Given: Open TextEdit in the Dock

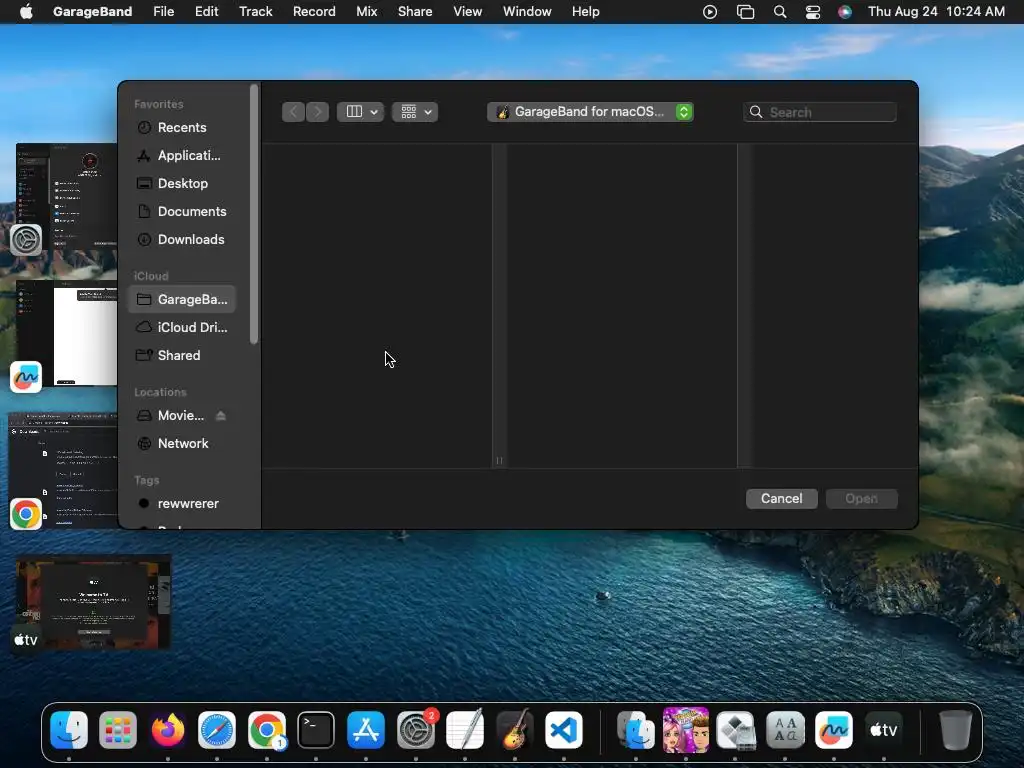Looking at the screenshot, I should click(465, 729).
